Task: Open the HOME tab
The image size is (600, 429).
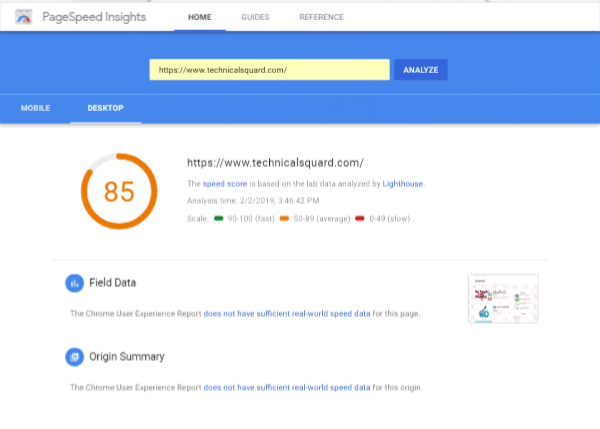Action: 200,17
